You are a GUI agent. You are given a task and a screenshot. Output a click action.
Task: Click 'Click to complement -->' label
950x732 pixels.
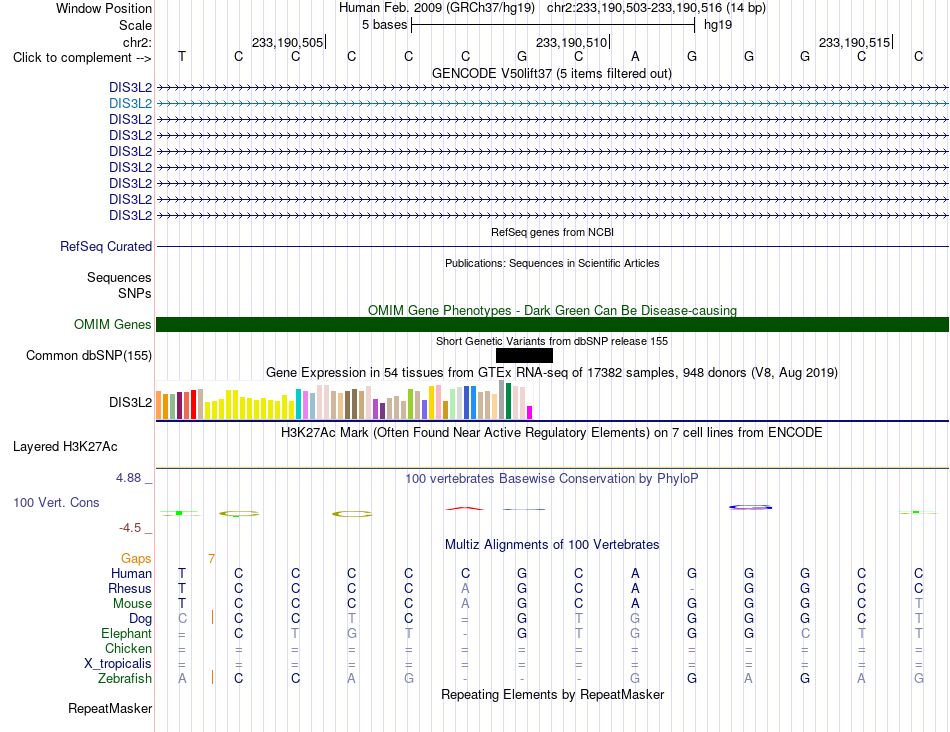tap(82, 58)
